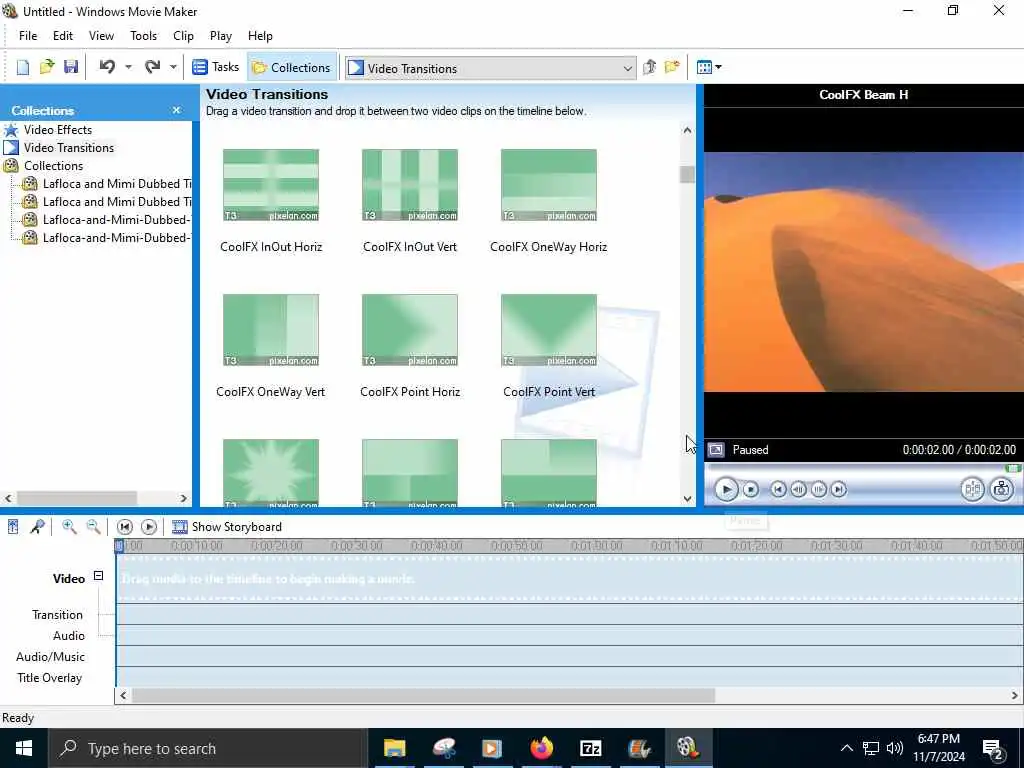Open the Edit menu
Screen dimensions: 1024x768
coord(63,36)
